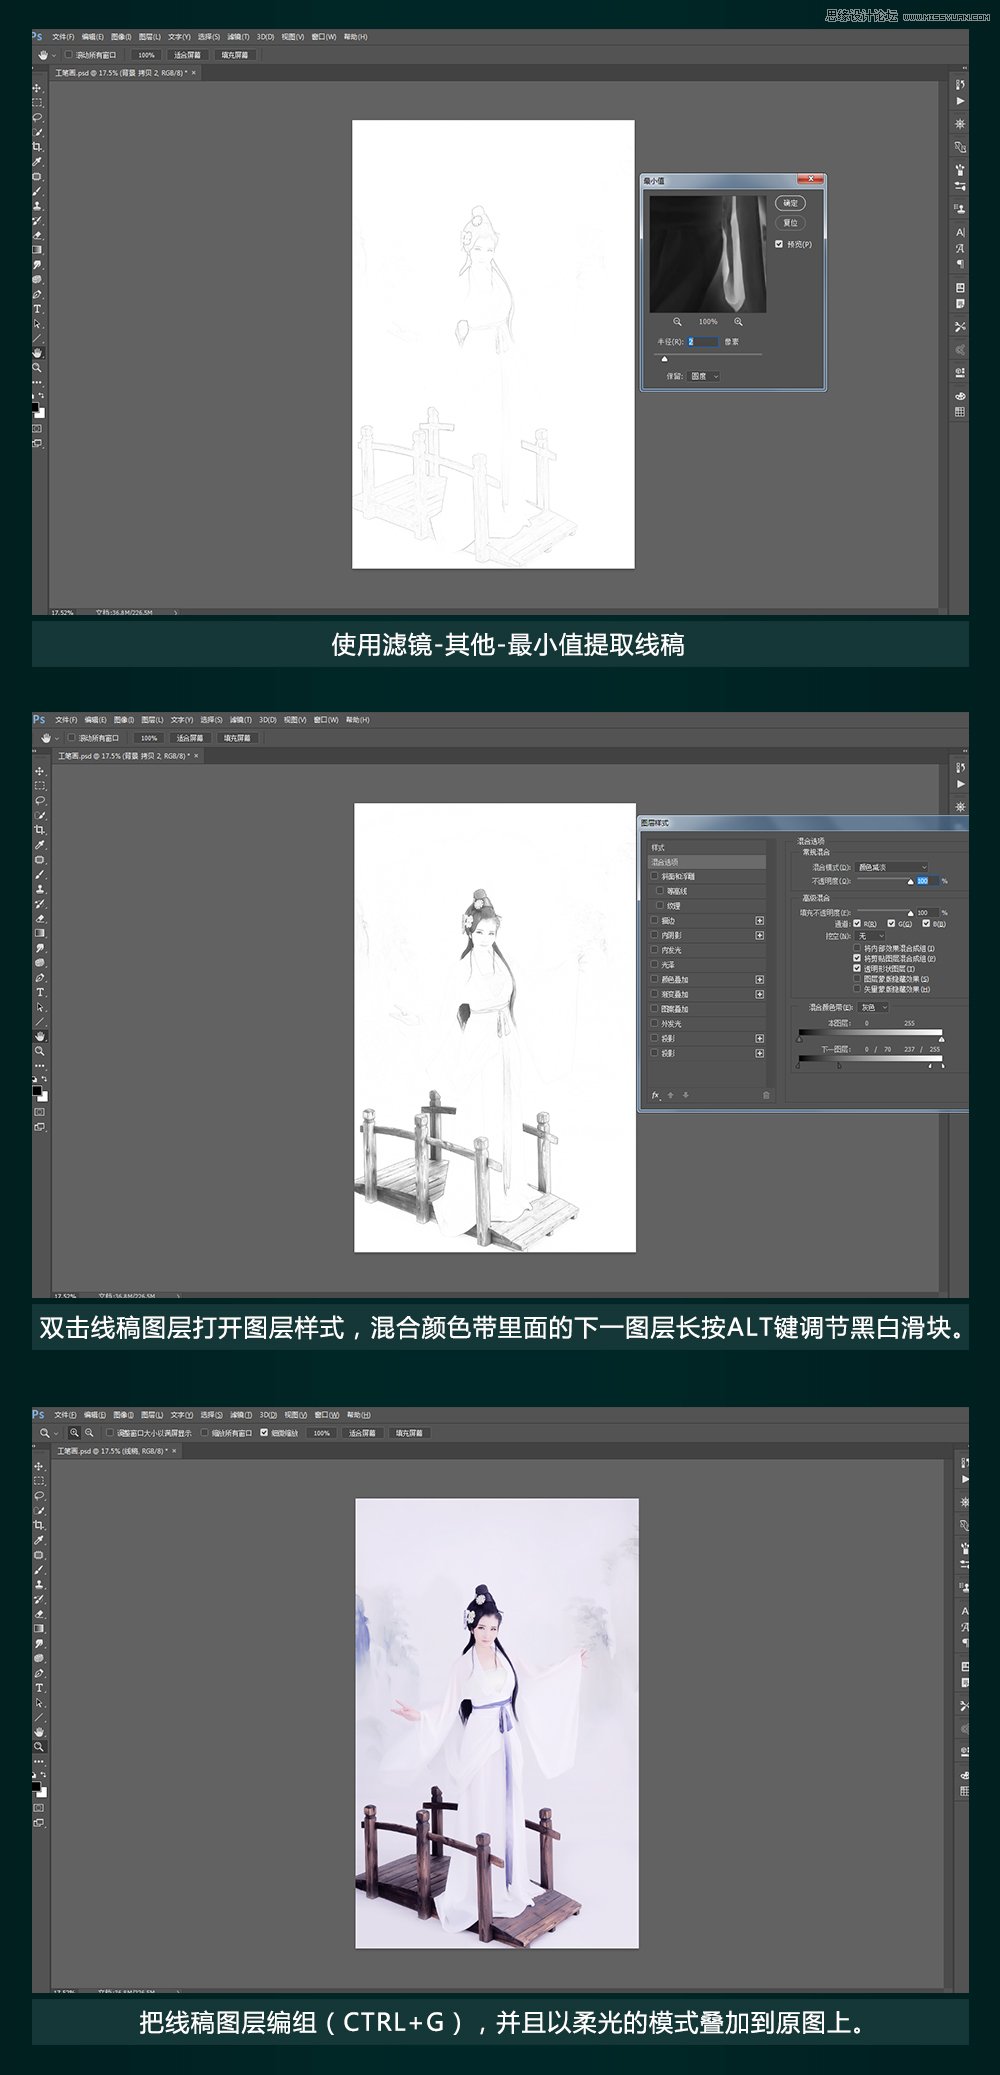Screen dimensions: 1000x2075
Task: Open the 窗口 menu in the 线稿 document window
Action: [325, 1415]
